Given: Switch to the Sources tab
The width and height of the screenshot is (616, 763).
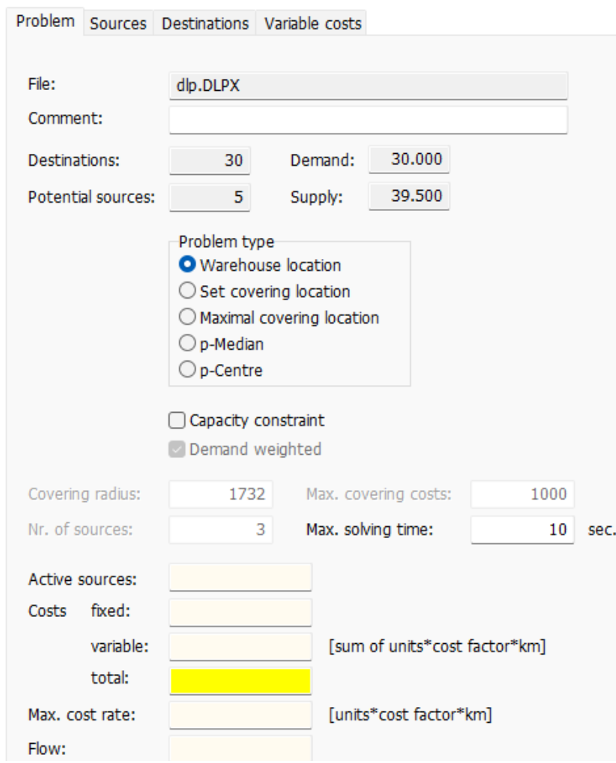Looking at the screenshot, I should coord(118,23).
